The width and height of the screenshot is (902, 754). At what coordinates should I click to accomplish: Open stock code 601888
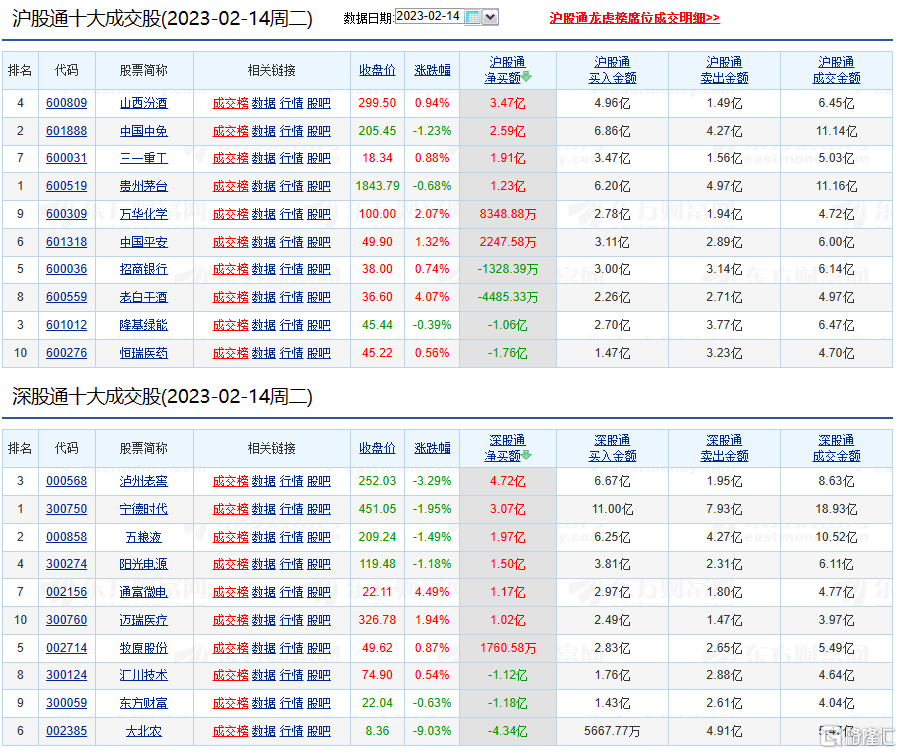pos(67,131)
